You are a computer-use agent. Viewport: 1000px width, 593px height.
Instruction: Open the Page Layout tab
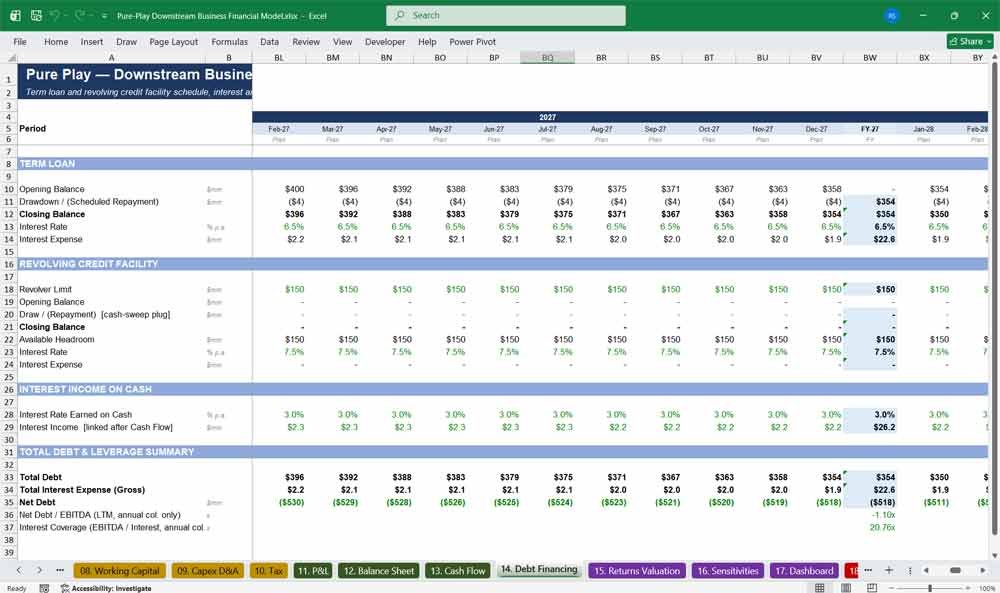173,41
